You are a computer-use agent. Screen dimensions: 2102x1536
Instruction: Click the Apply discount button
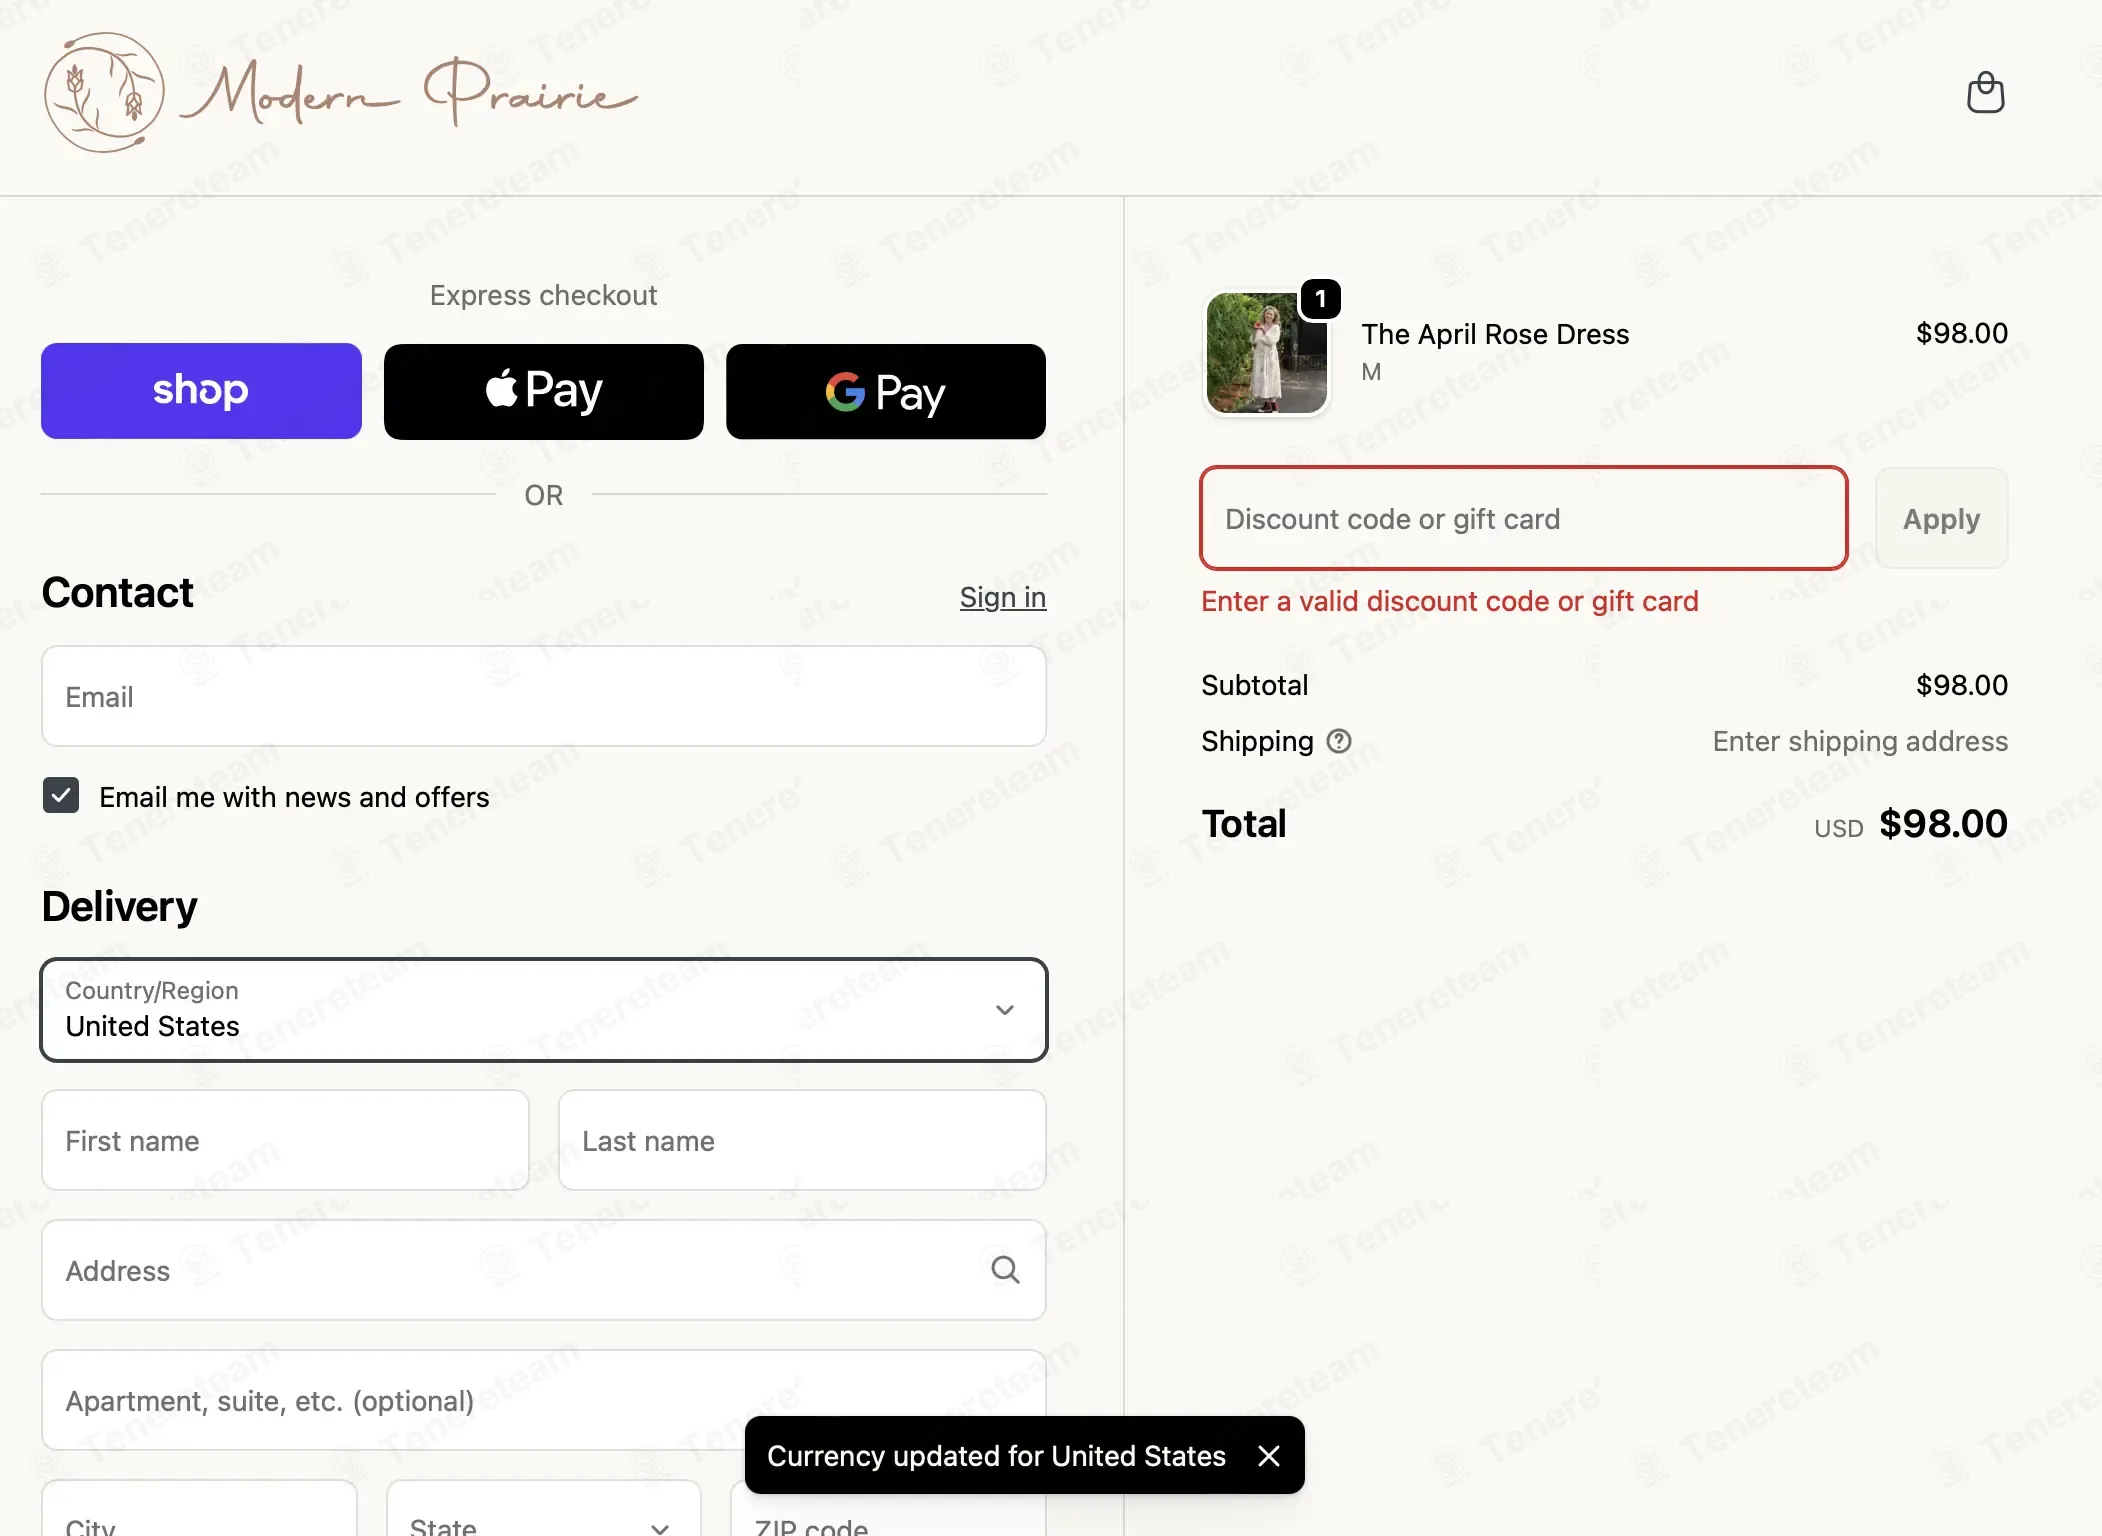point(1941,519)
